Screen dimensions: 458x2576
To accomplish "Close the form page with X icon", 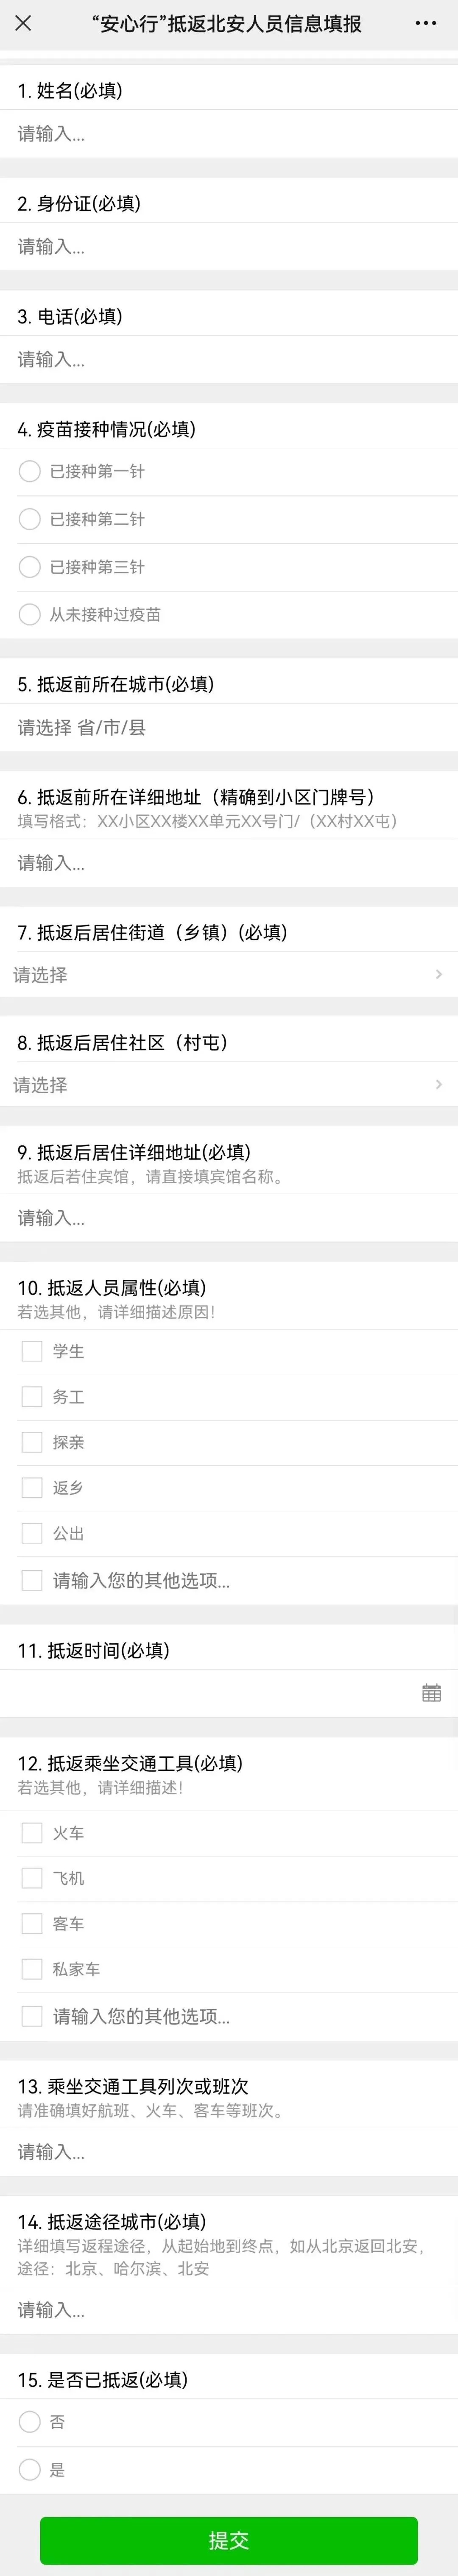I will [23, 23].
